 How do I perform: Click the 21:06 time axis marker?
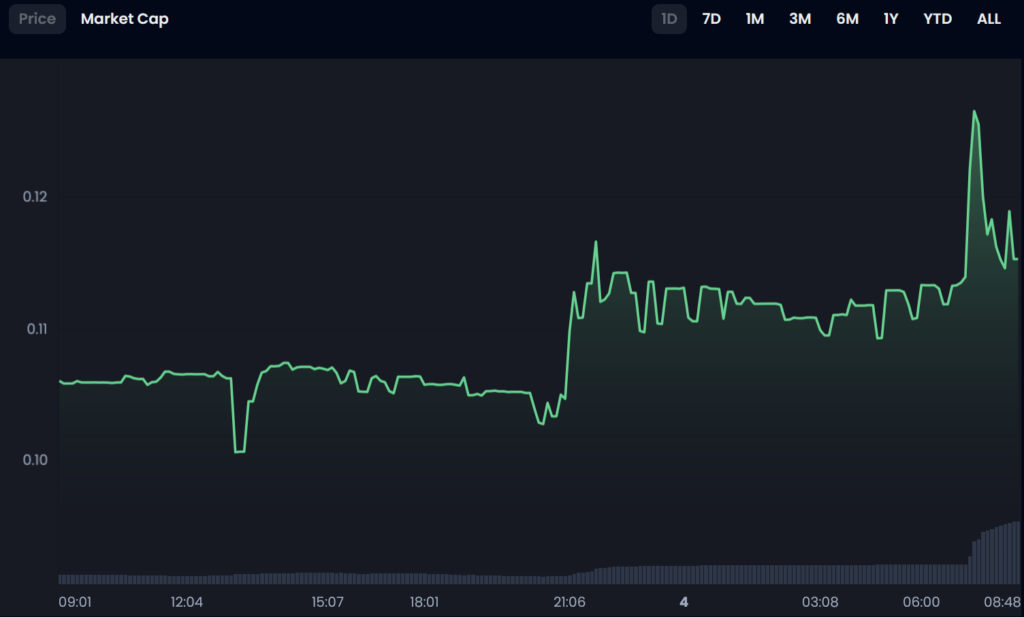click(x=569, y=602)
